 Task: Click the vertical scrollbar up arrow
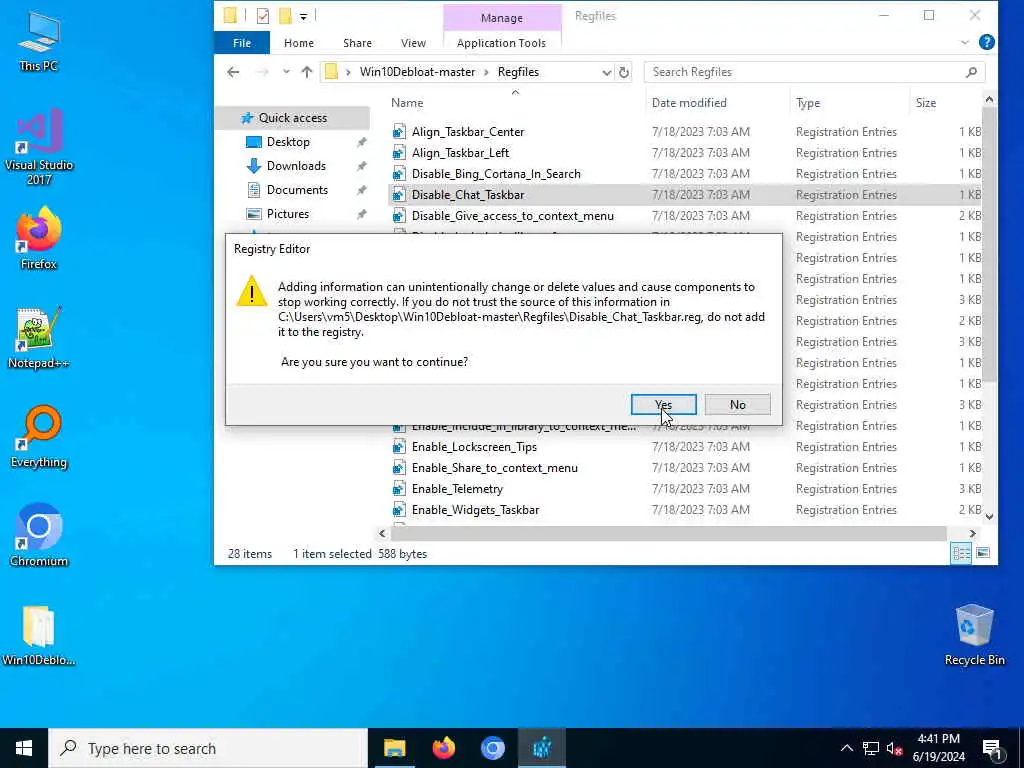[x=989, y=99]
